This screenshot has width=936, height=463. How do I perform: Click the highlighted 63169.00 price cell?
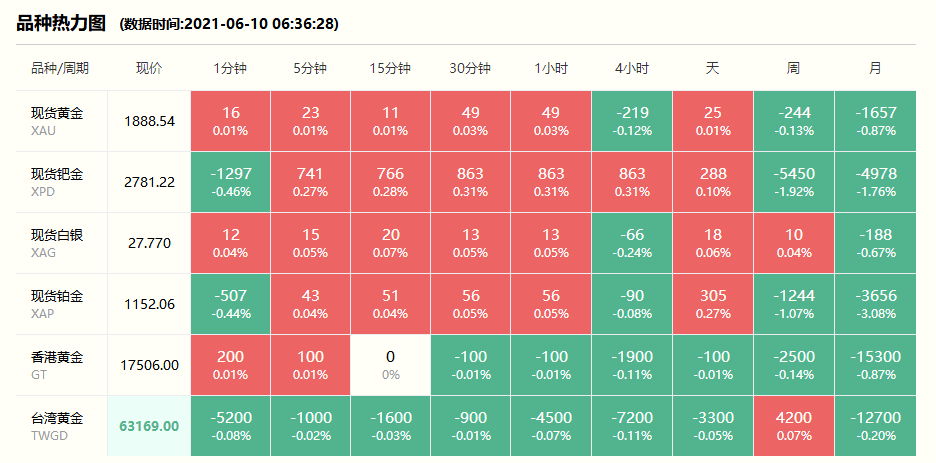[149, 426]
